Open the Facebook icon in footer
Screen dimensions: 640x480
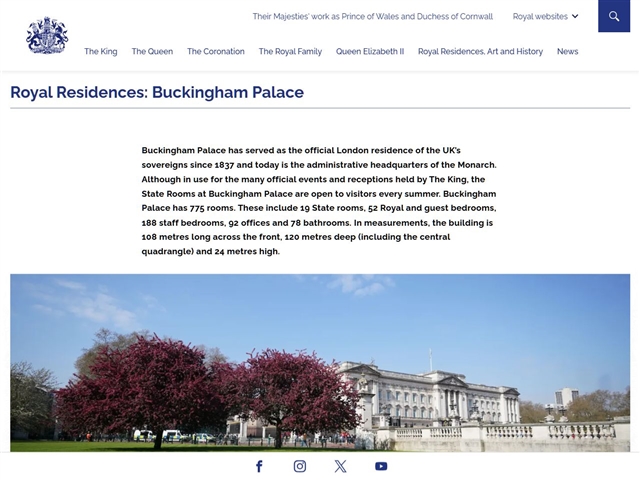click(x=259, y=466)
